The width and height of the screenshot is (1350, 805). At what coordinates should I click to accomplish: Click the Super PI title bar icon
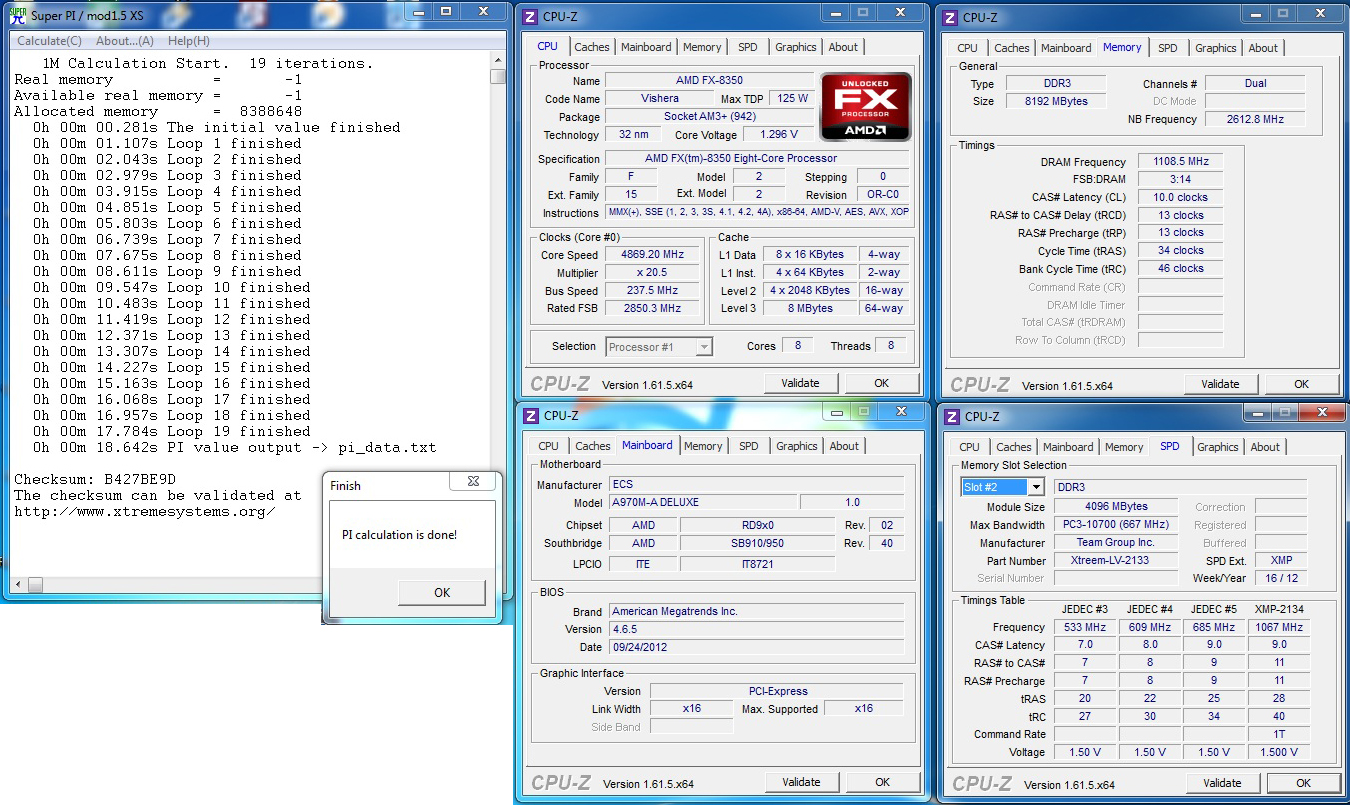[x=17, y=17]
